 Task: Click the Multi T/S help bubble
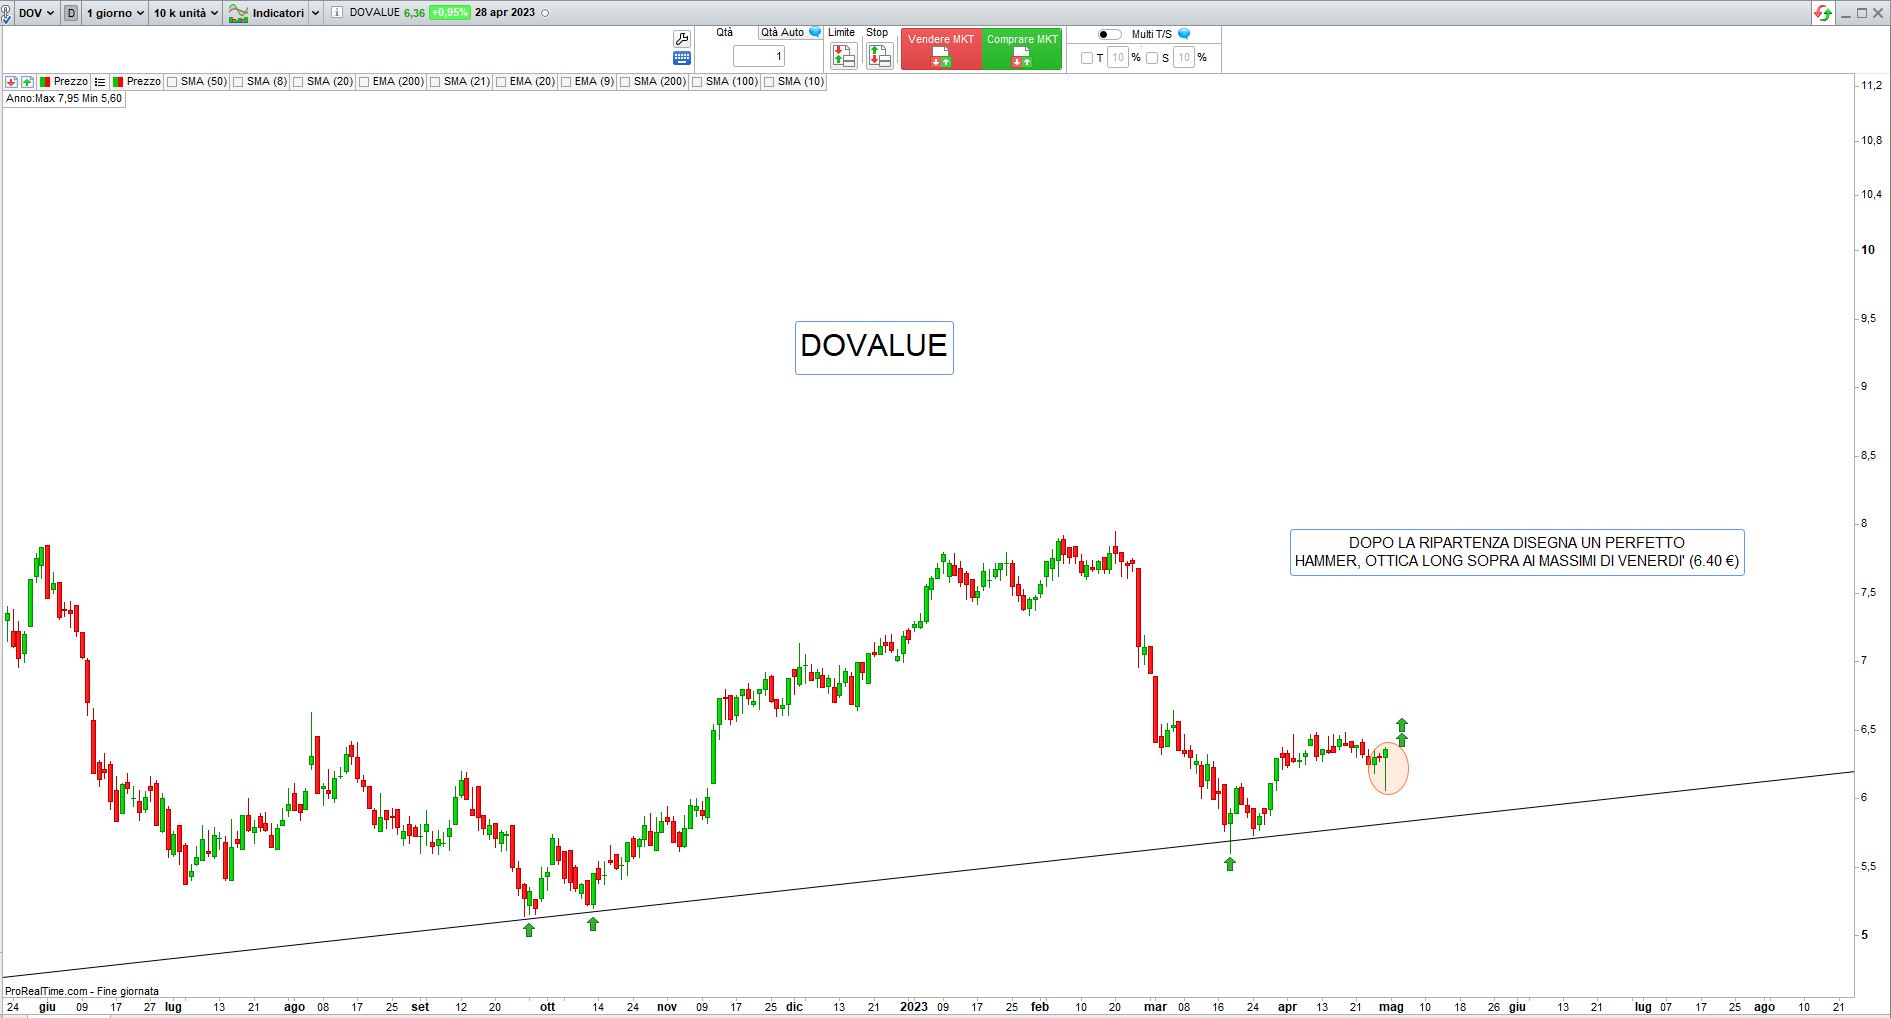point(1184,34)
